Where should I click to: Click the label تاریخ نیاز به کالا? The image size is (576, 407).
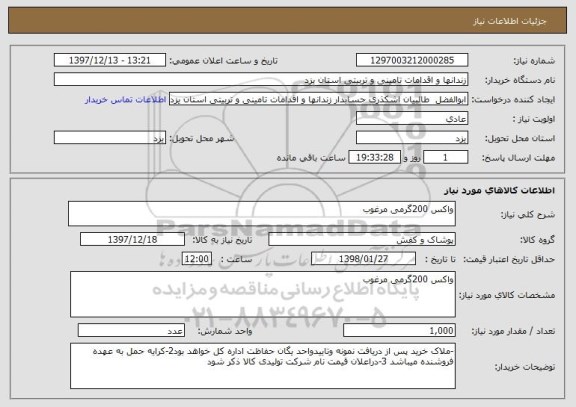pyautogui.click(x=222, y=240)
